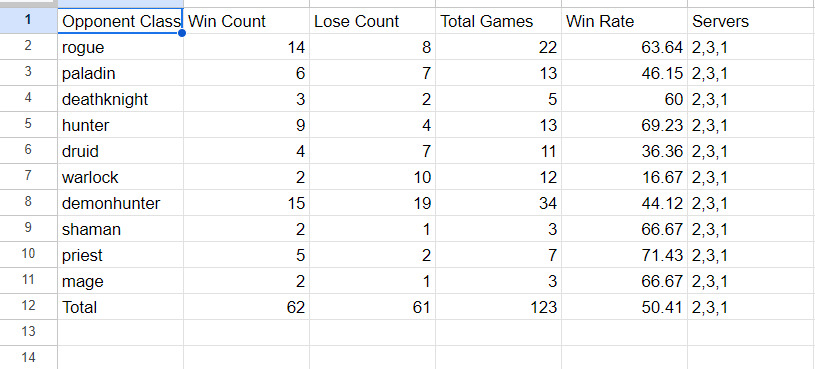Click the Servers header cell
The width and height of the screenshot is (815, 369).
(x=751, y=21)
